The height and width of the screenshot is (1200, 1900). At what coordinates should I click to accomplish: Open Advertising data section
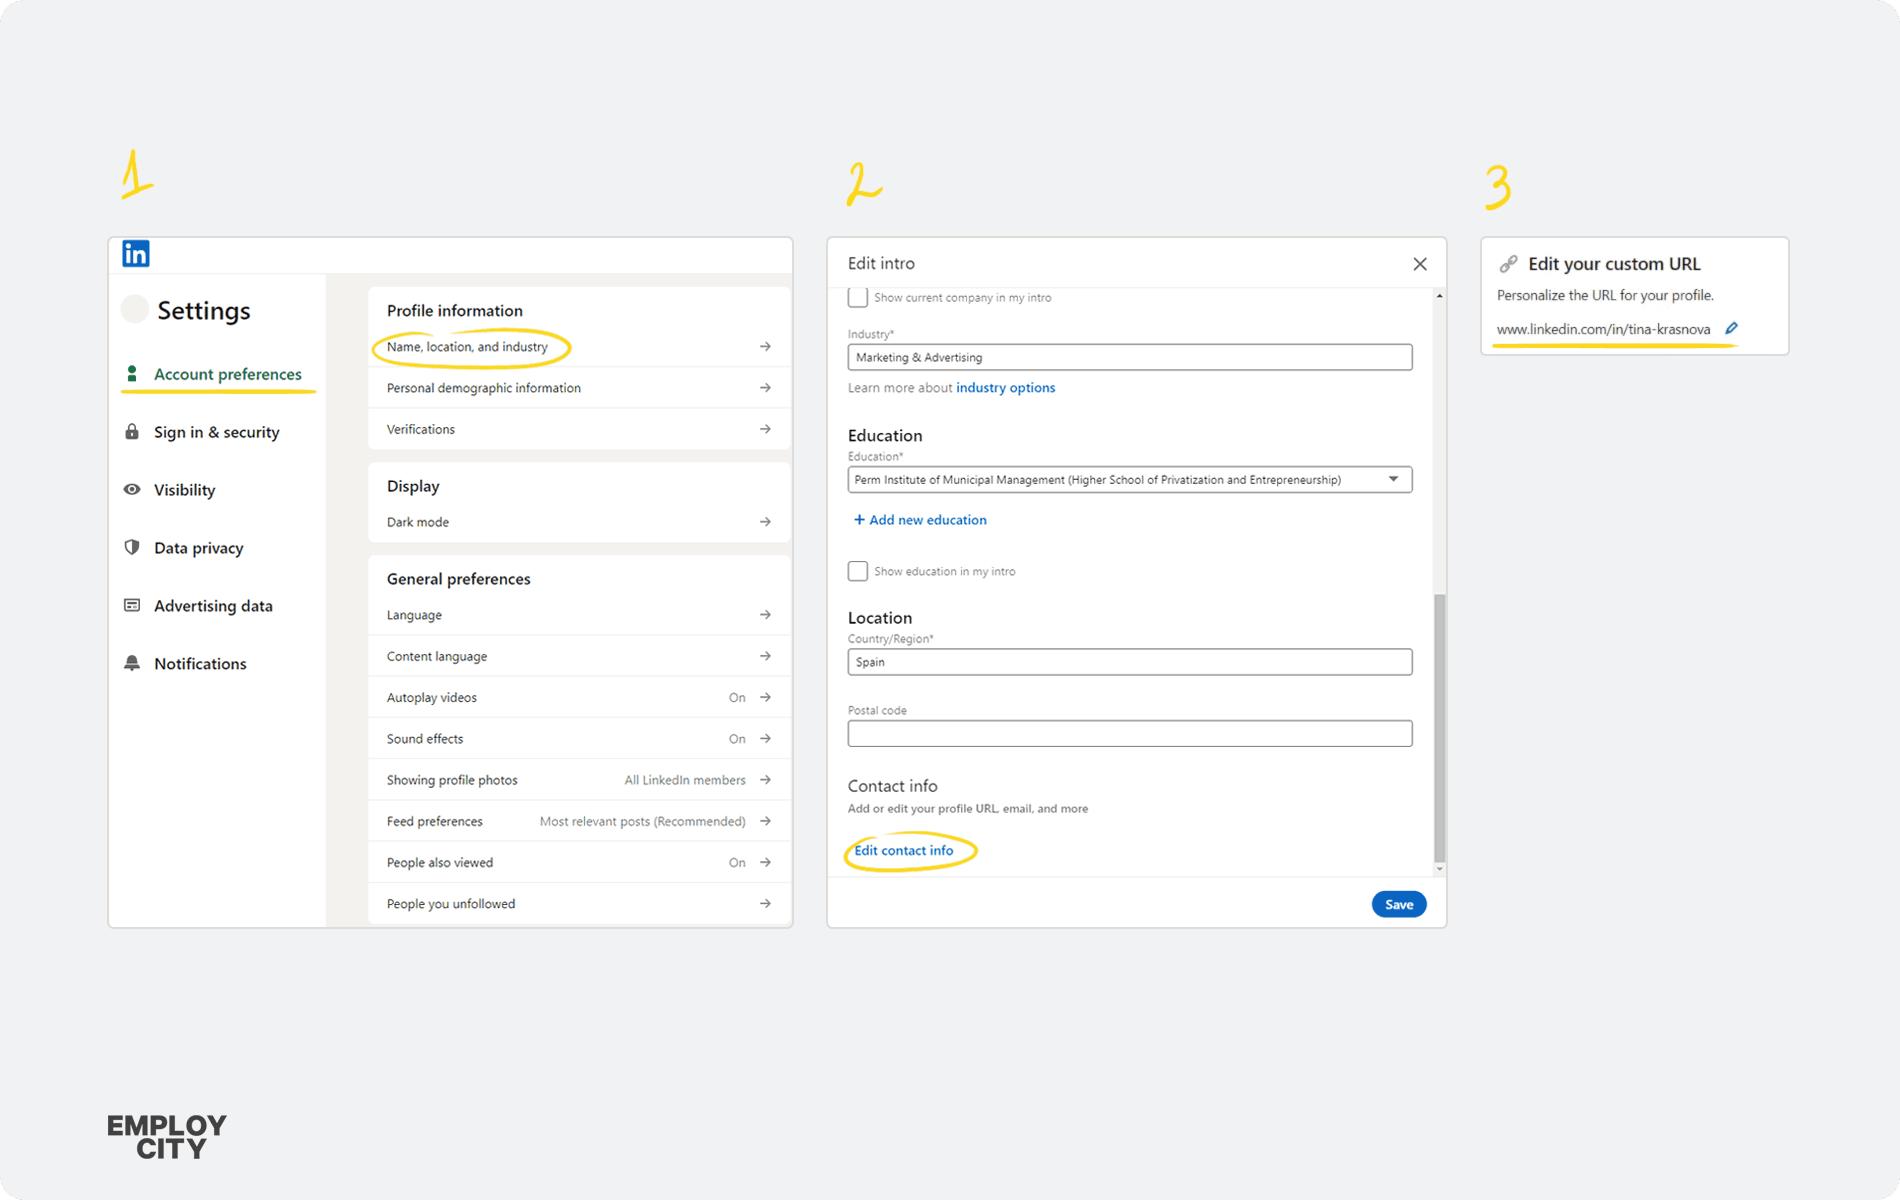213,606
